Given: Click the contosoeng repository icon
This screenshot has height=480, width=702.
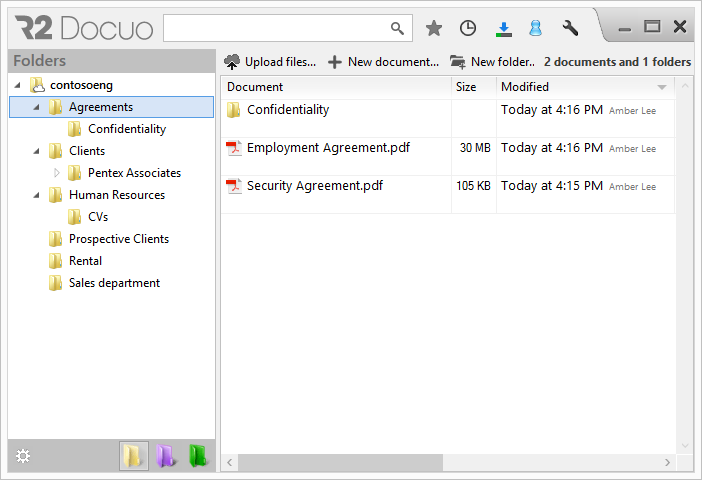Looking at the screenshot, I should pos(37,85).
